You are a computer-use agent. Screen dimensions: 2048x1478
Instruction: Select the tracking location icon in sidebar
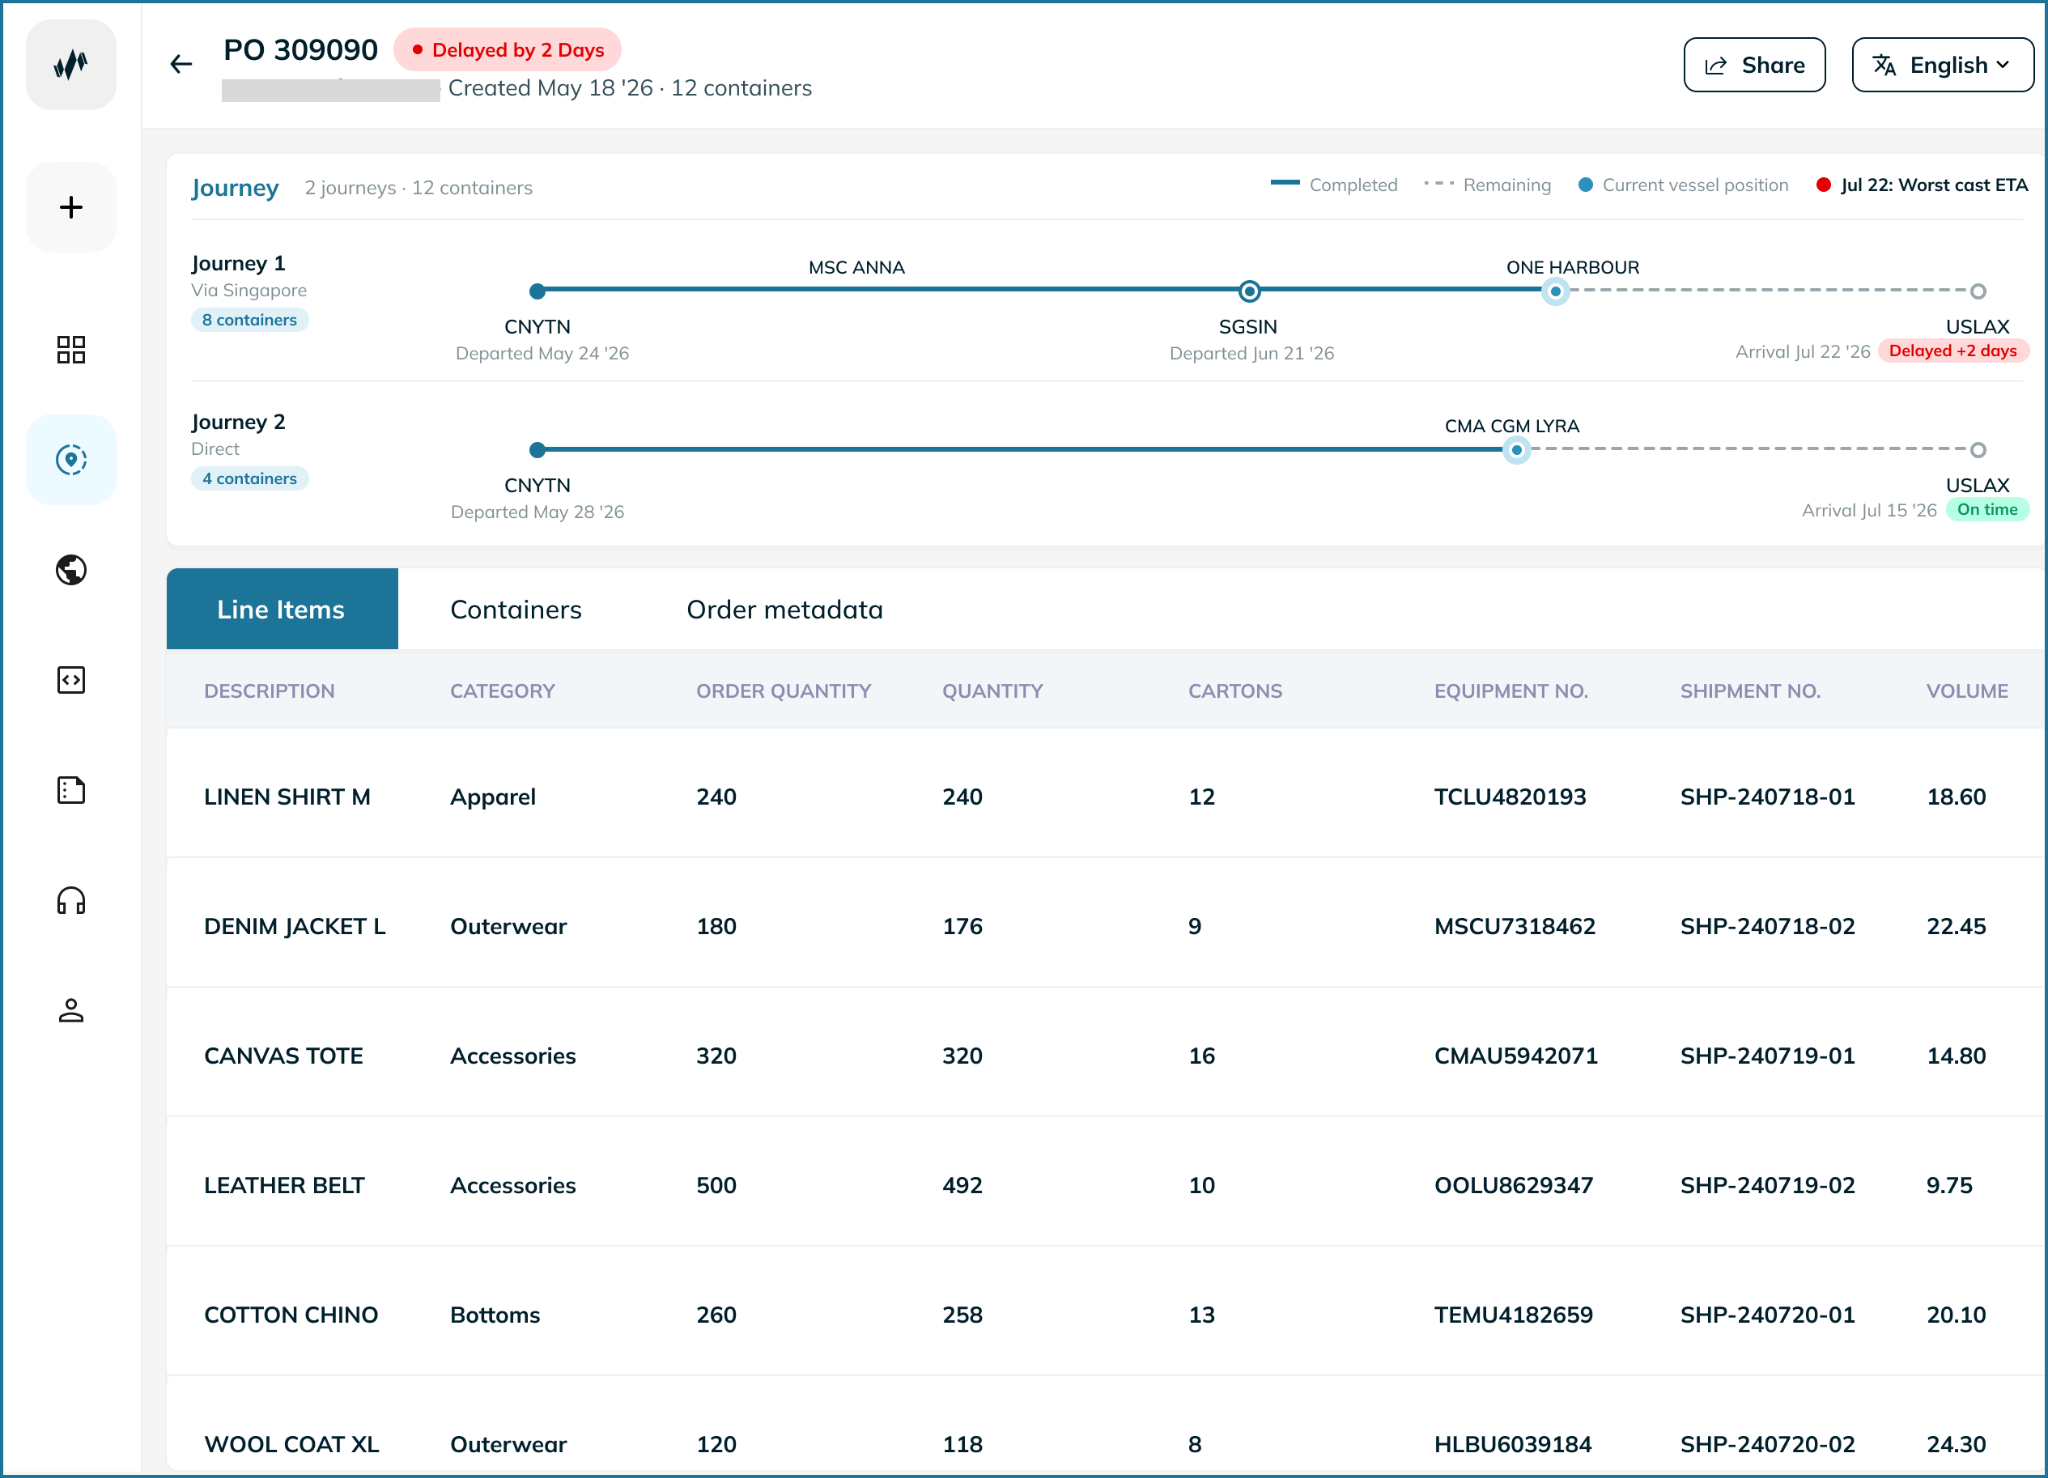[71, 459]
